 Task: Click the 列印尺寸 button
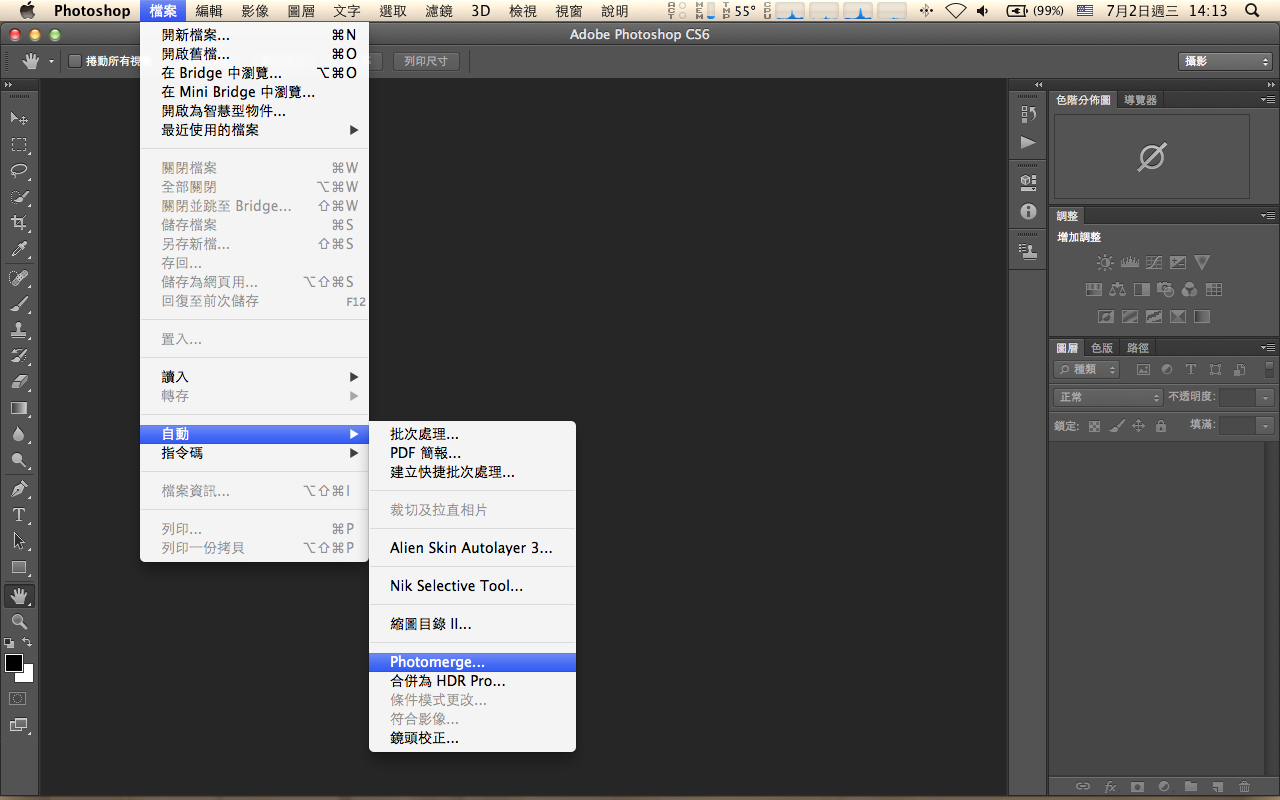click(x=426, y=61)
